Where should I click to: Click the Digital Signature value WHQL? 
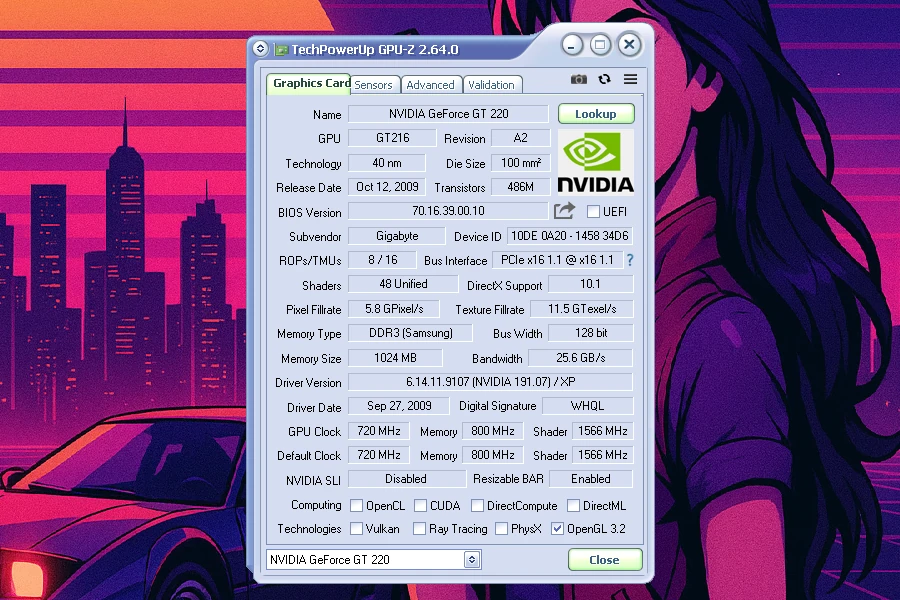click(587, 406)
